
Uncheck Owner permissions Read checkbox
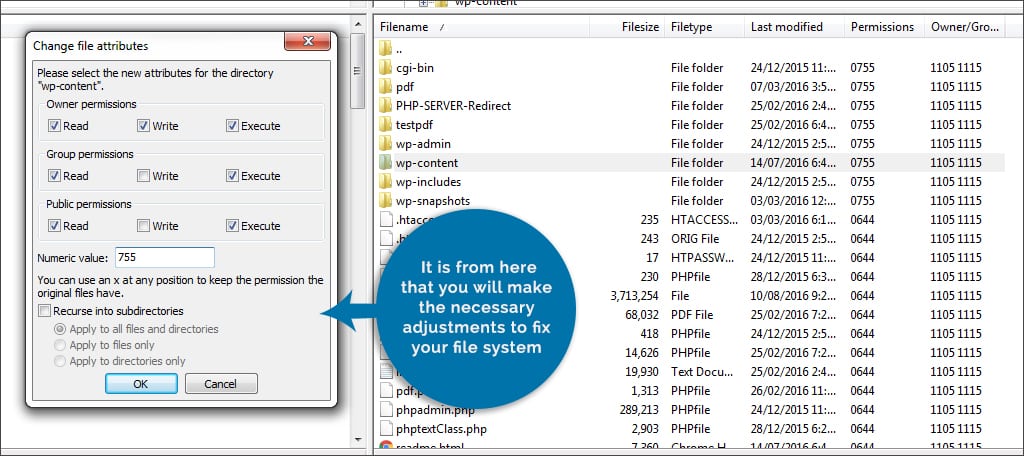(54, 125)
